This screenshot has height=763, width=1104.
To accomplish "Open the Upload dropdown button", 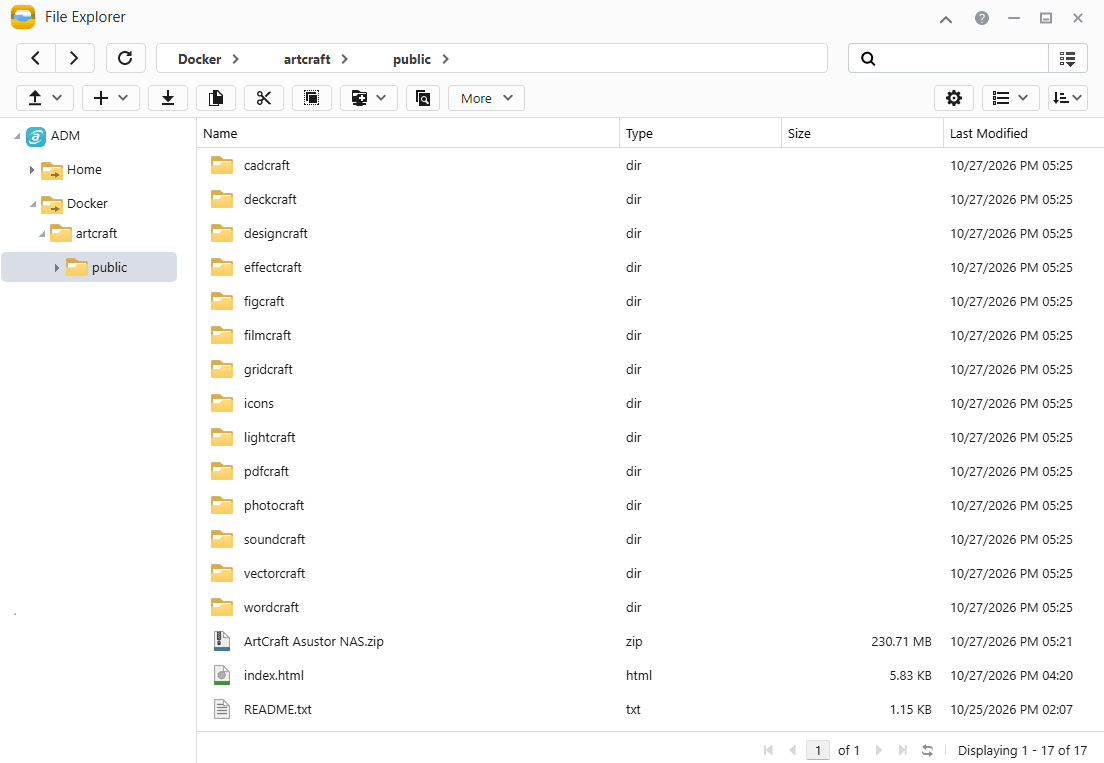I will 44,98.
